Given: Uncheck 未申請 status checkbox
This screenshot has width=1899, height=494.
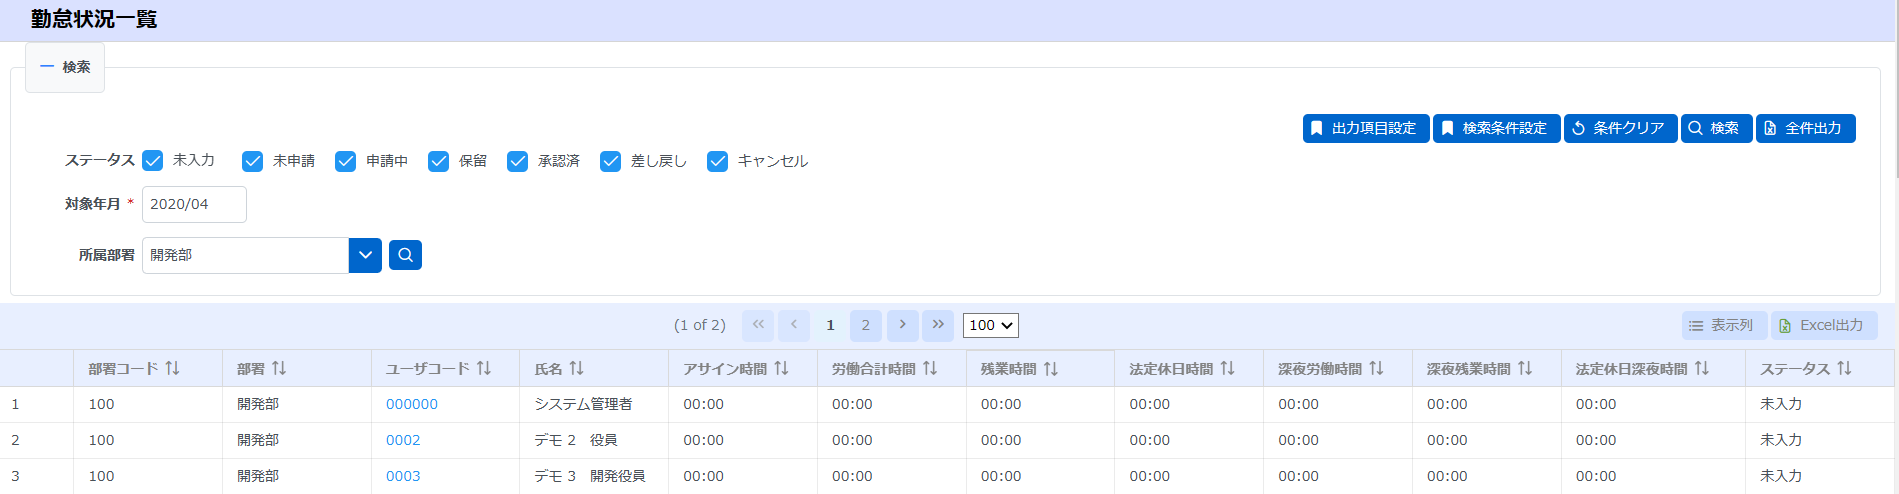Looking at the screenshot, I should point(252,161).
